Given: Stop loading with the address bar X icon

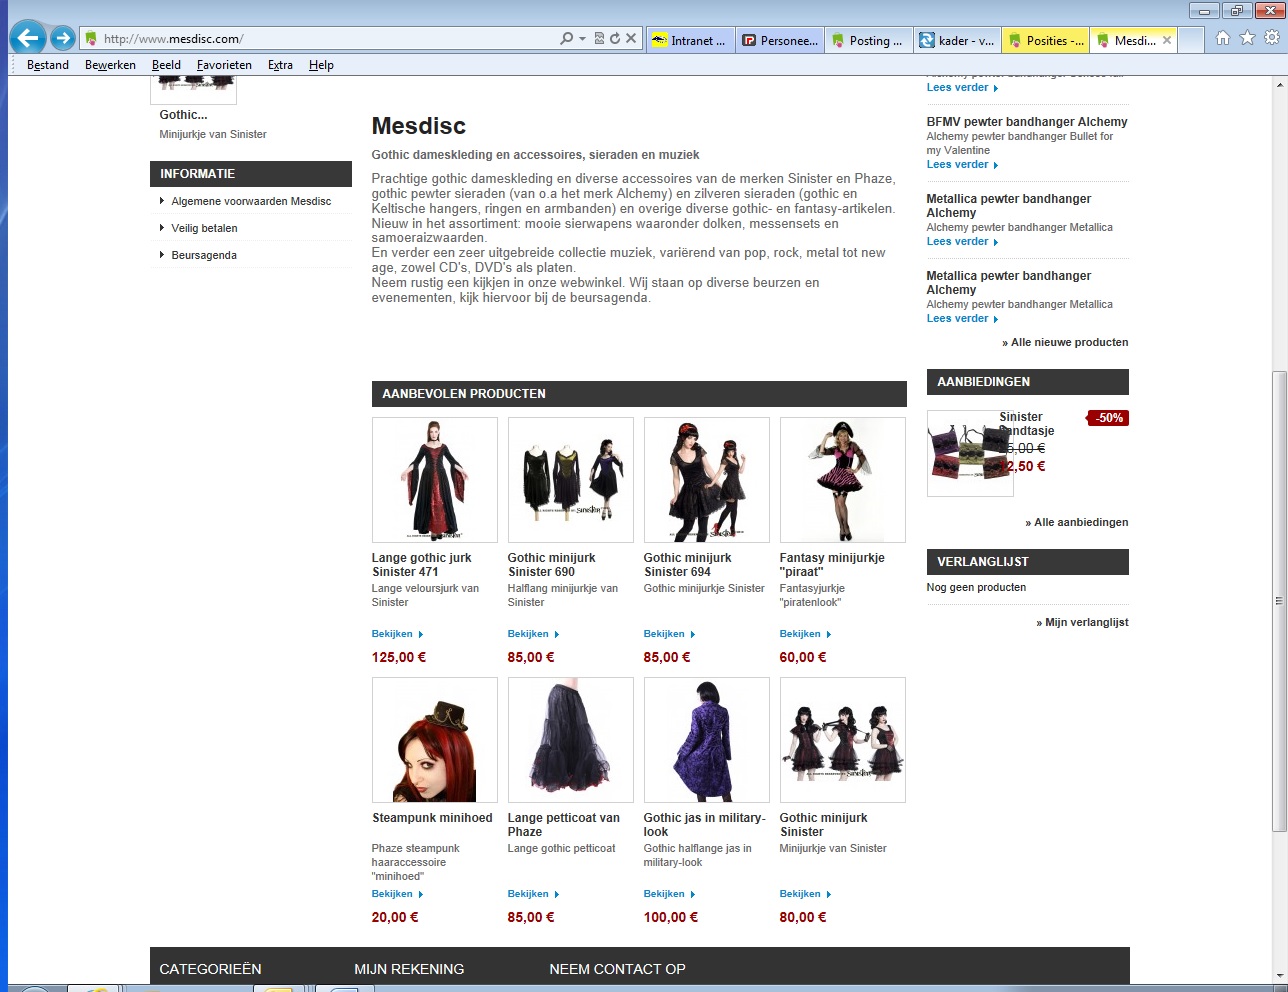Looking at the screenshot, I should [631, 39].
